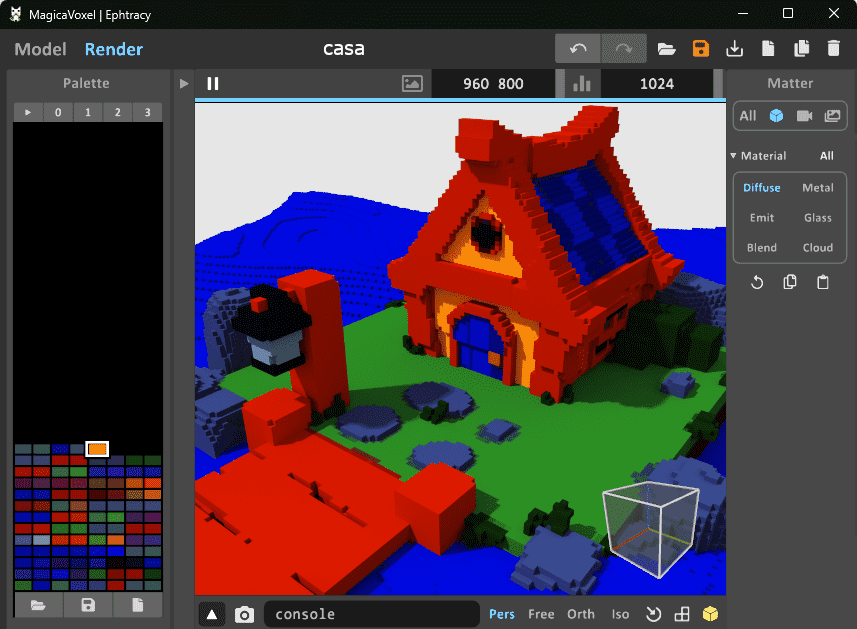Pause the rendering
Image resolution: width=857 pixels, height=629 pixels.
213,84
